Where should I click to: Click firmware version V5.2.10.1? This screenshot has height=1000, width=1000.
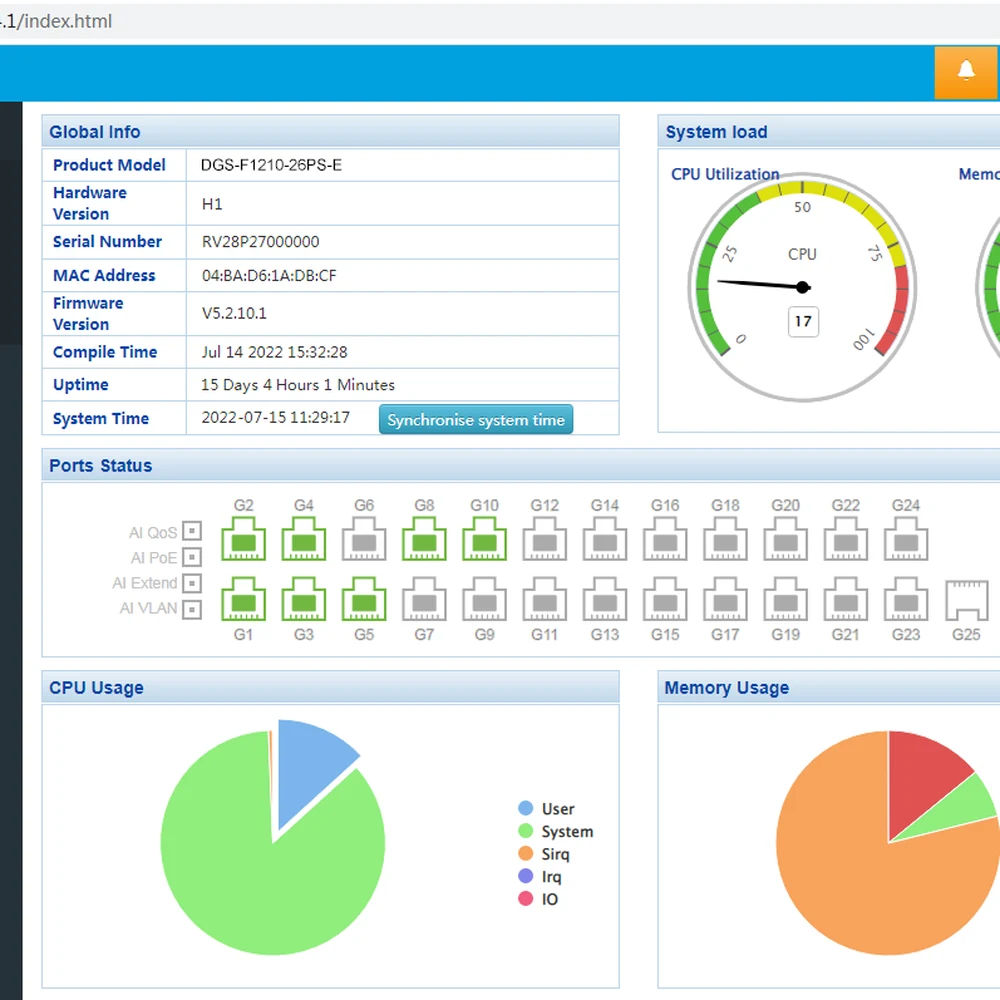pyautogui.click(x=234, y=313)
